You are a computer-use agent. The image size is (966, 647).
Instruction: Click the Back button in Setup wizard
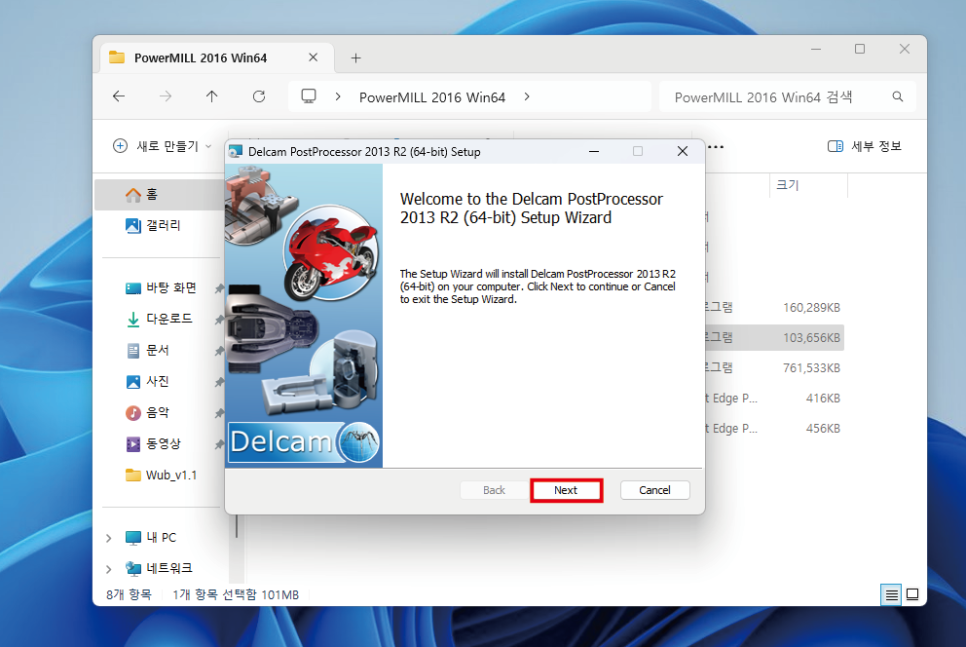click(493, 490)
